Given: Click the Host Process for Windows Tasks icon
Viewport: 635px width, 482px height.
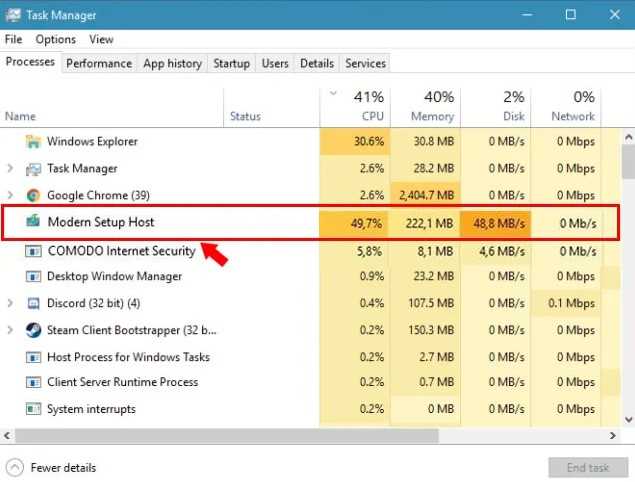Looking at the screenshot, I should pyautogui.click(x=33, y=357).
